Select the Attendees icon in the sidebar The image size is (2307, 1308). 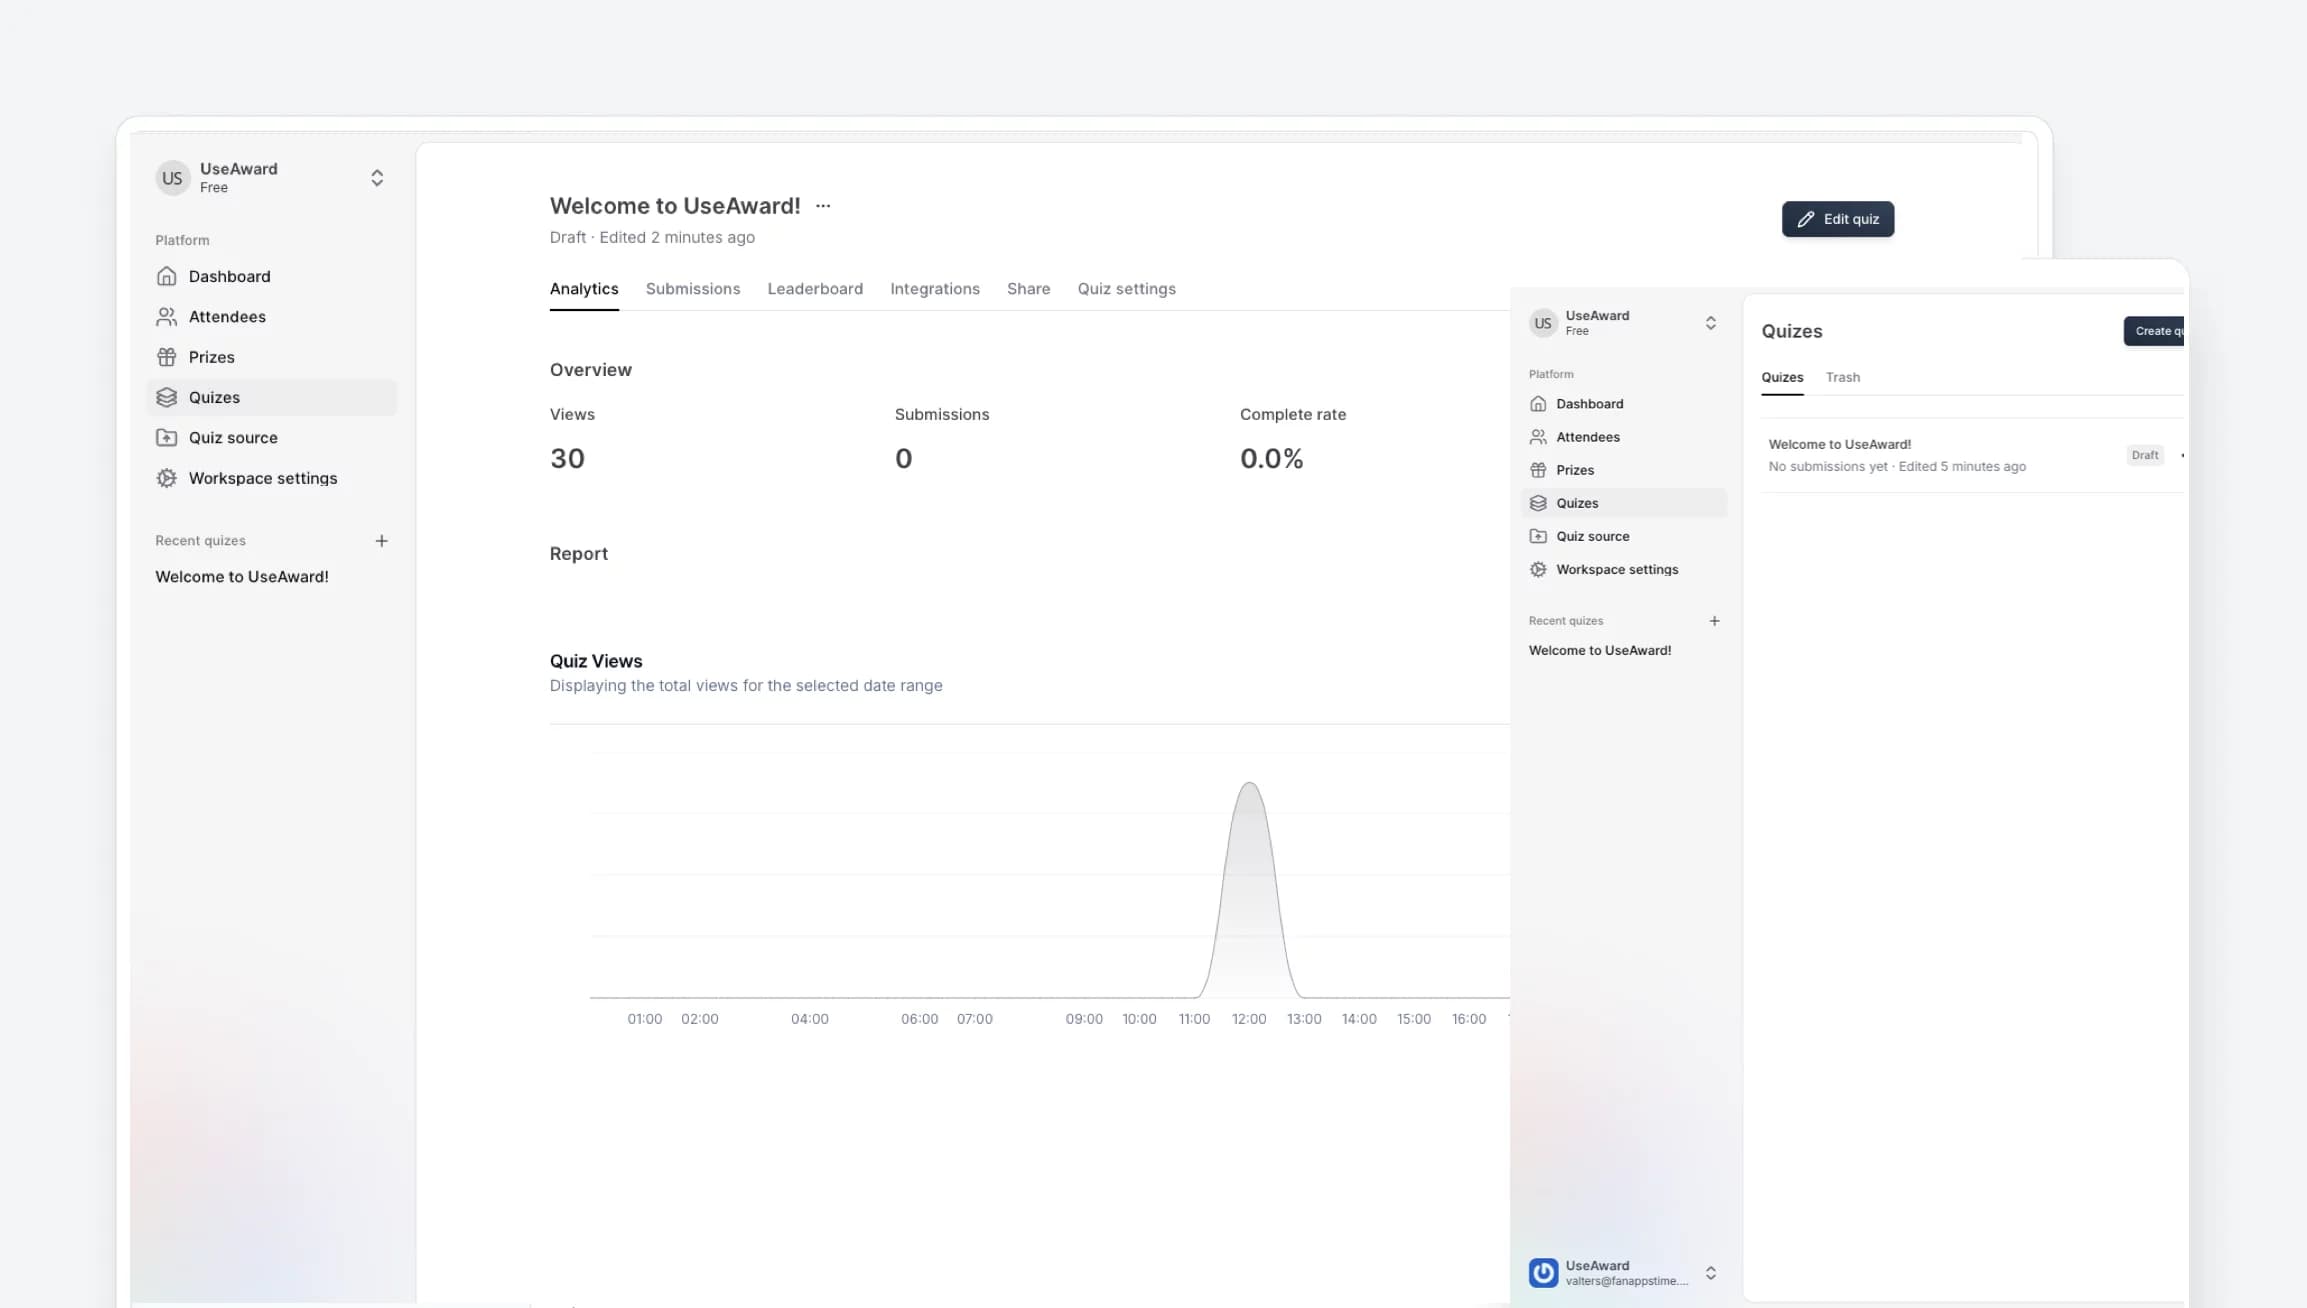coord(166,316)
